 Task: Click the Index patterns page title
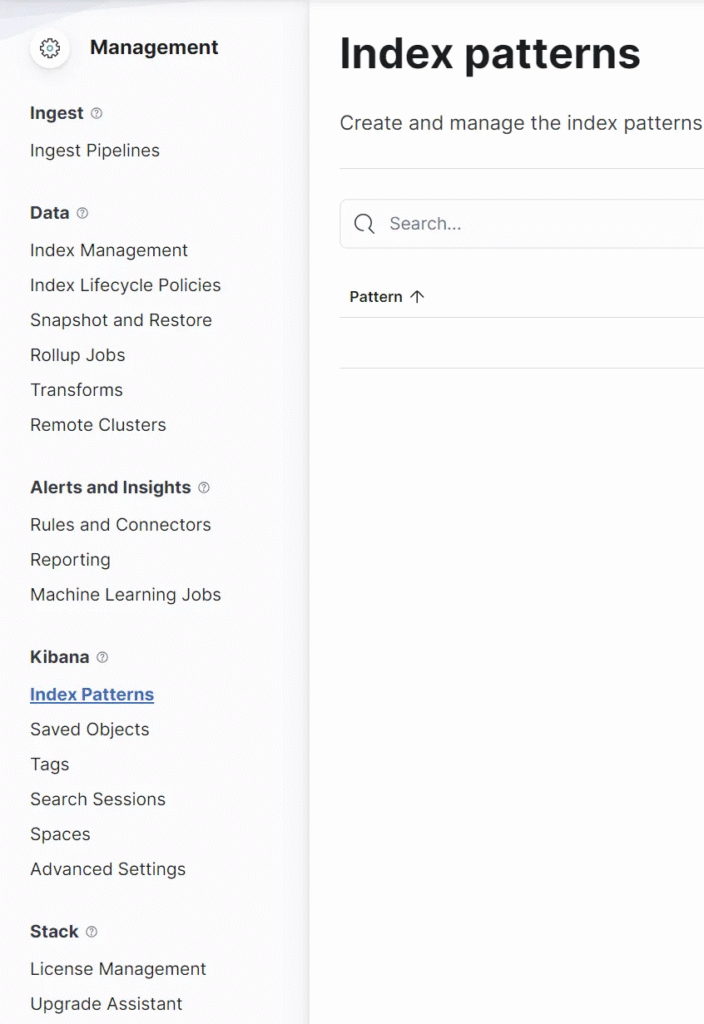coord(490,54)
